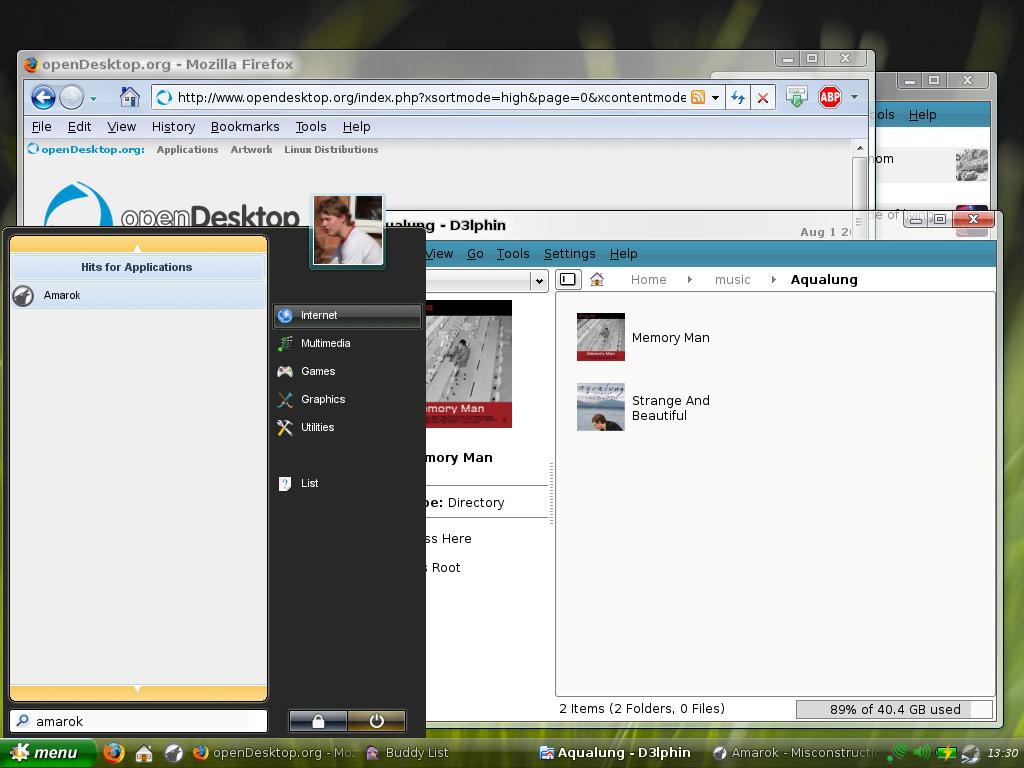Click the openDesktop.org bookmark link

pyautogui.click(x=86, y=150)
